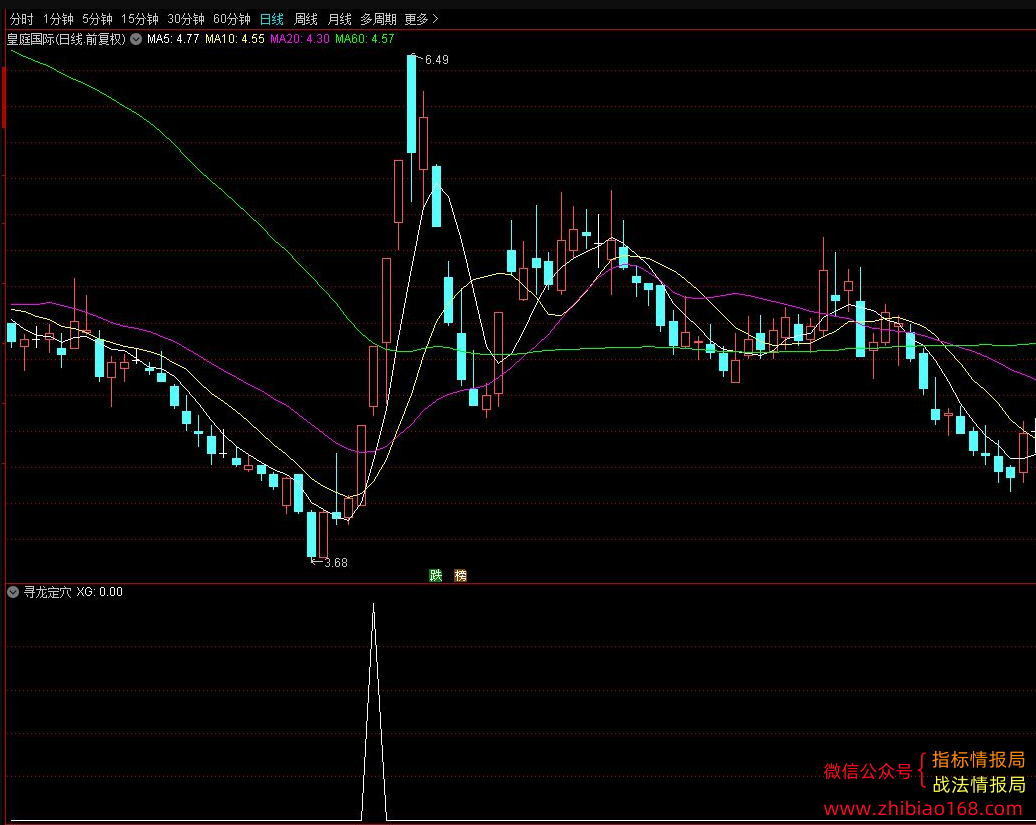
Task: Expand the 更多 period options
Action: (x=421, y=19)
